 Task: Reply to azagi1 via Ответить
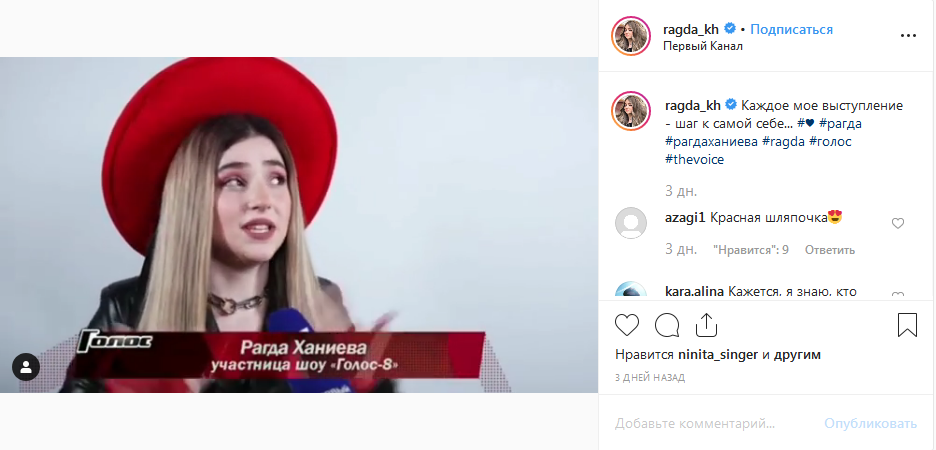pos(830,249)
